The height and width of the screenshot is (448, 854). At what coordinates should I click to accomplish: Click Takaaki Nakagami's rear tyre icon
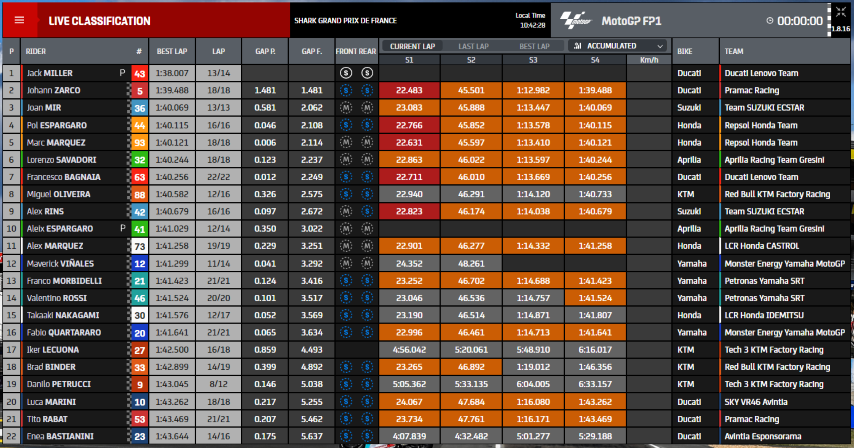click(367, 315)
